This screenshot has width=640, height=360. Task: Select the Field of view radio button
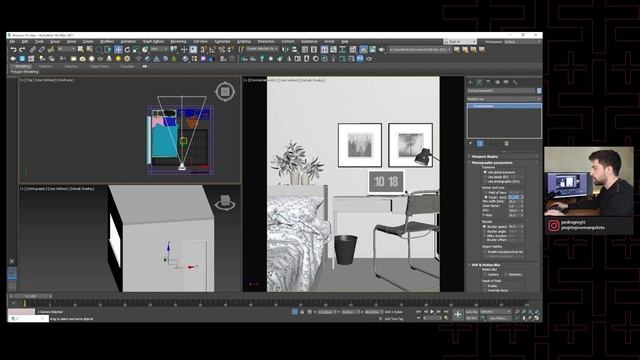485,192
